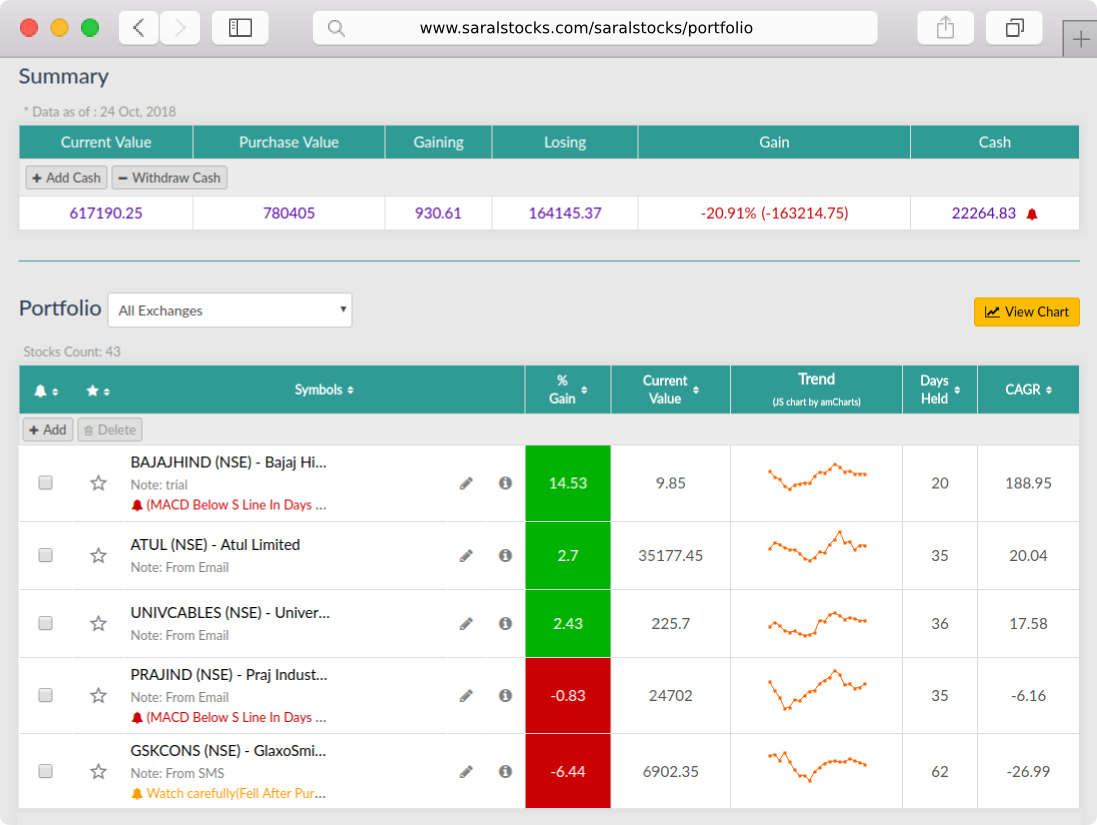Edit the ATUL row with pencil icon
Image resolution: width=1097 pixels, height=825 pixels.
click(x=466, y=556)
